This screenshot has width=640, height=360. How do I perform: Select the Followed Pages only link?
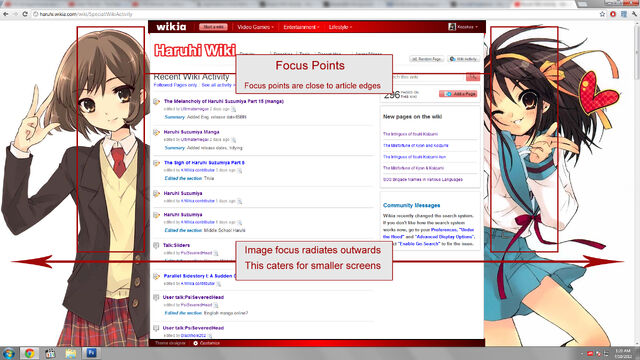175,85
